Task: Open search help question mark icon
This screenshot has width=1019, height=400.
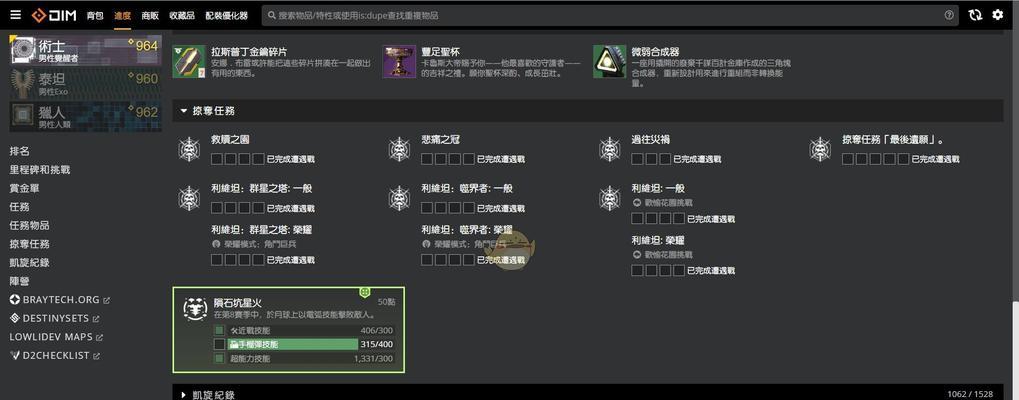Action: (949, 15)
